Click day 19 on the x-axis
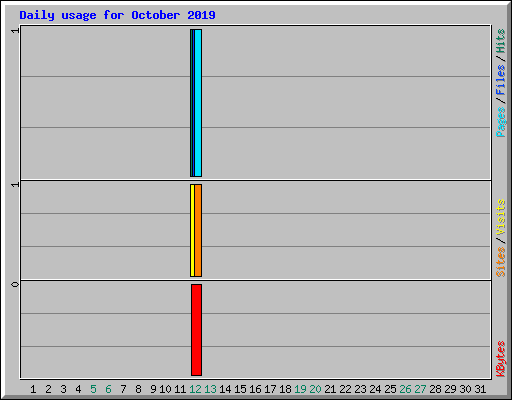The width and height of the screenshot is (512, 400). tap(300, 389)
